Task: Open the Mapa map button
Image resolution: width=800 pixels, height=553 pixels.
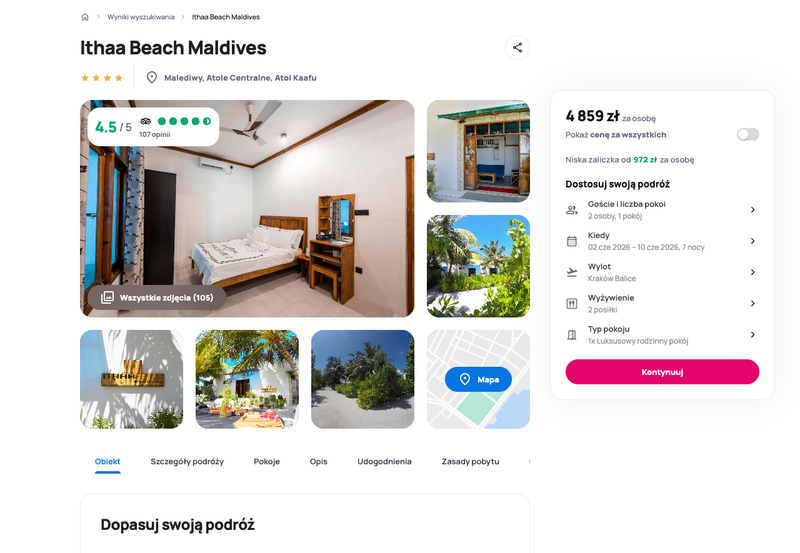Action: click(478, 379)
